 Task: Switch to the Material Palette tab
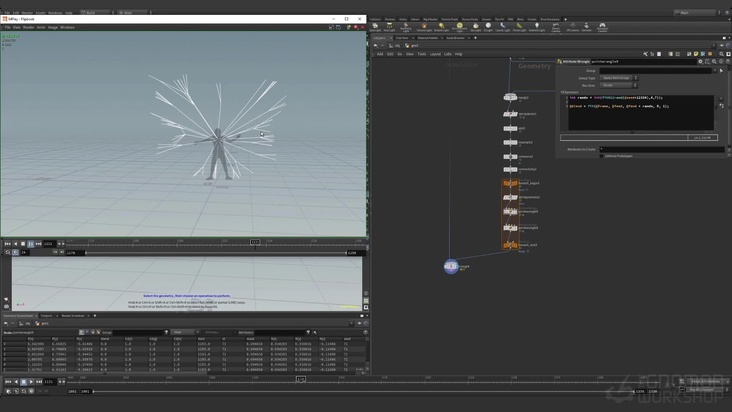[x=428, y=38]
